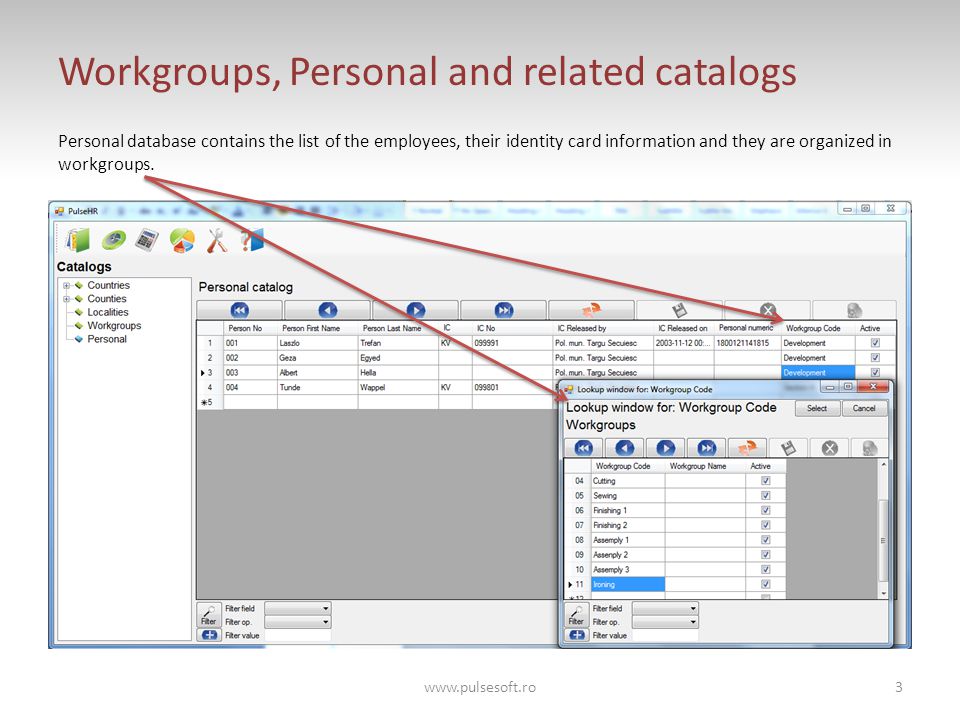Click Filter value field in Personal catalog
This screenshot has width=960, height=720.
tap(298, 636)
